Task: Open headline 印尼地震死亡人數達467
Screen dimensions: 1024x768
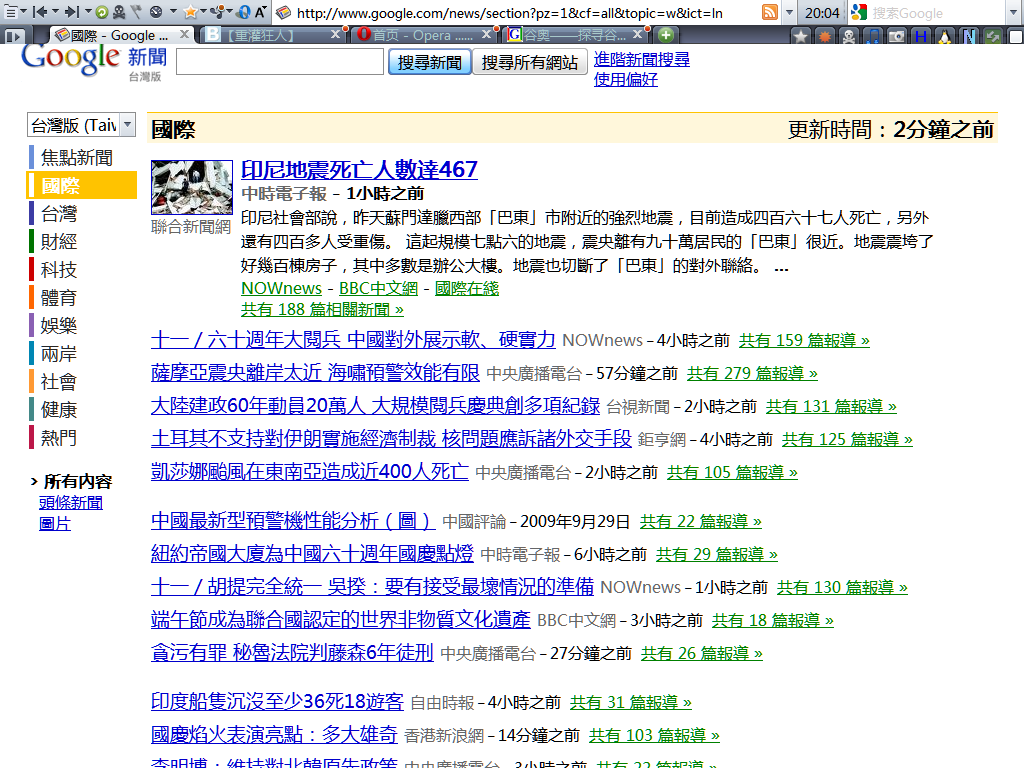Action: click(359, 170)
